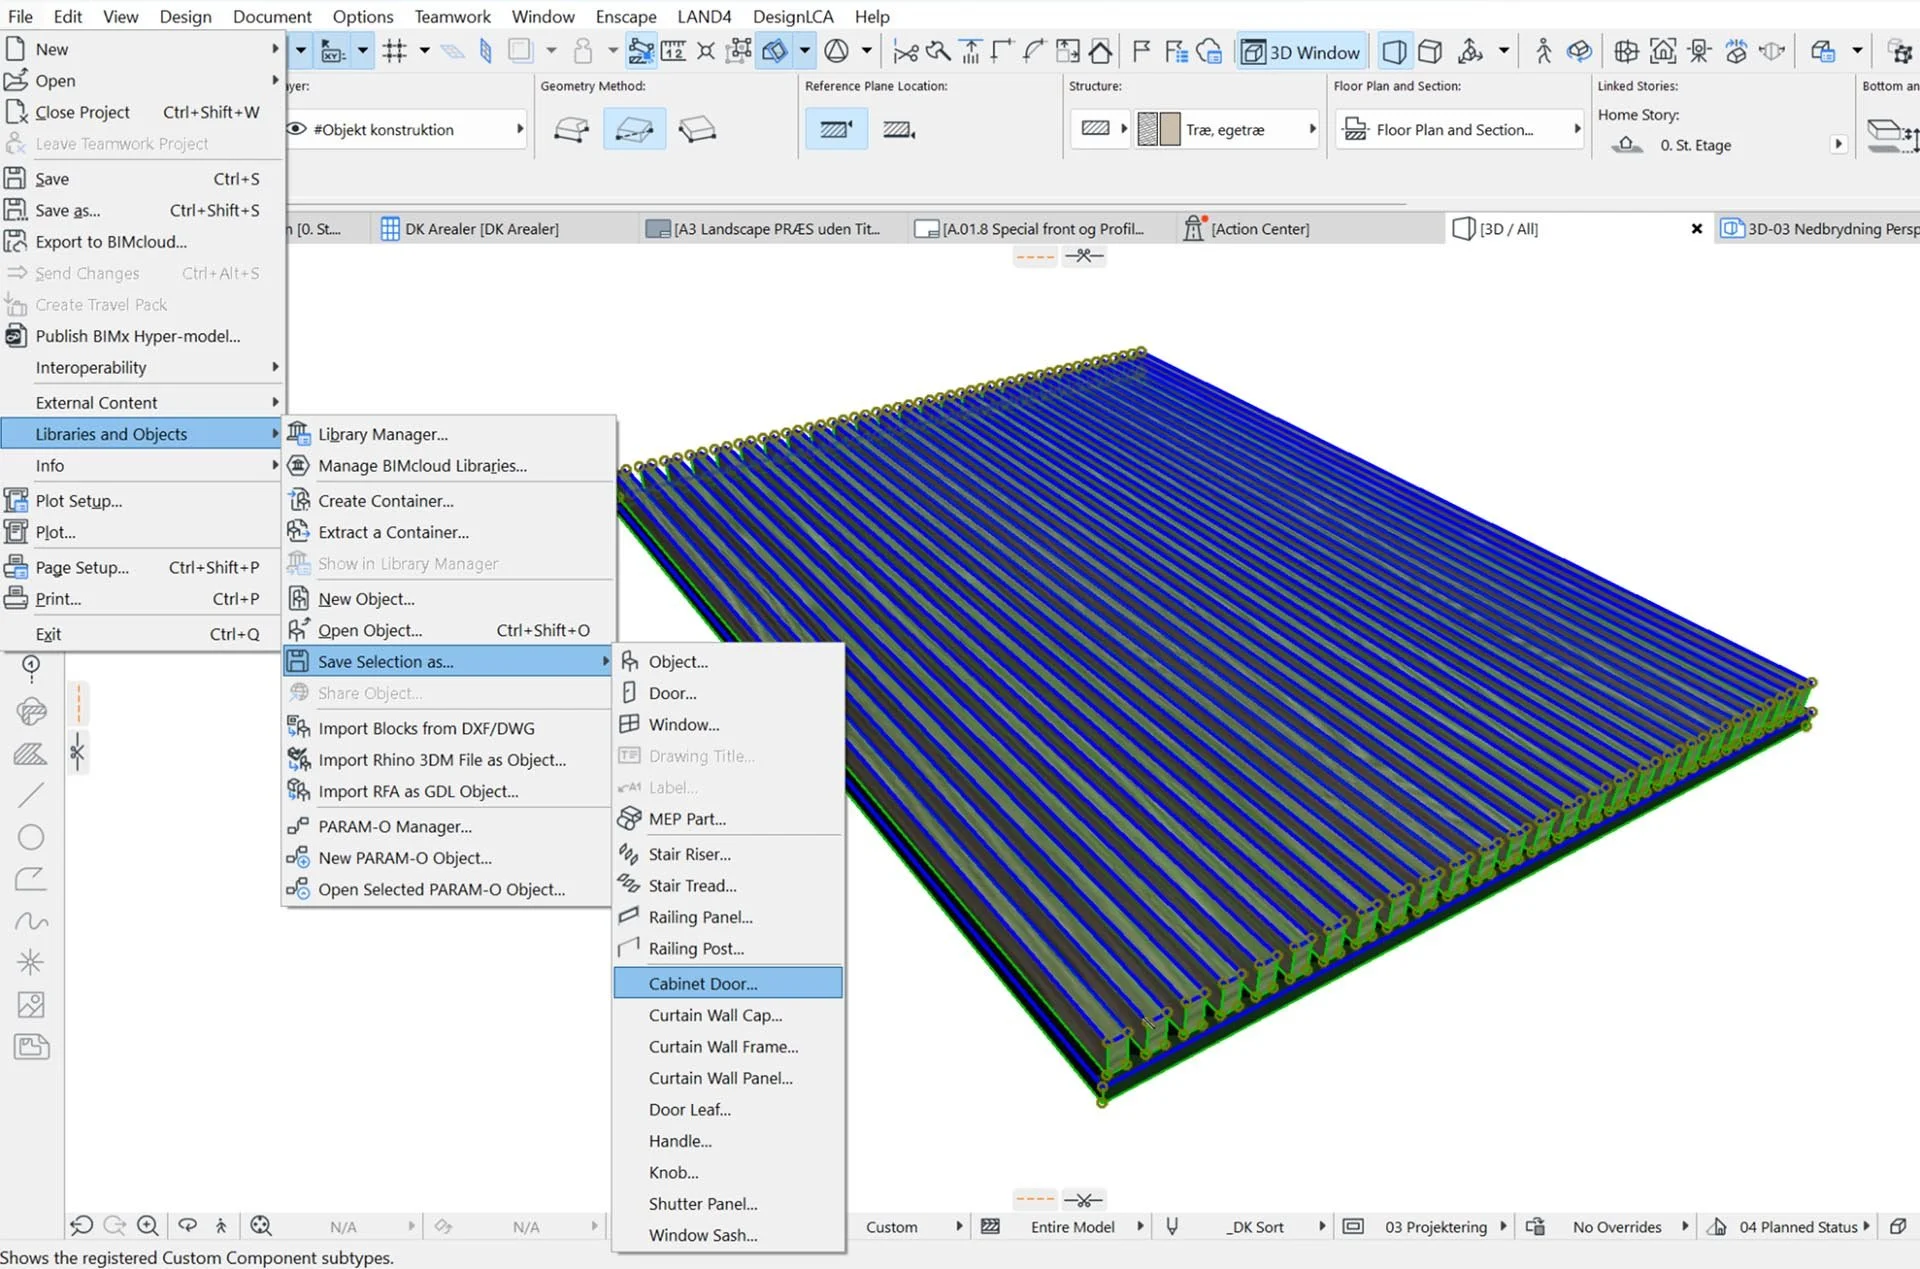
Task: Click the zoom in magnifier icon
Action: 148,1226
